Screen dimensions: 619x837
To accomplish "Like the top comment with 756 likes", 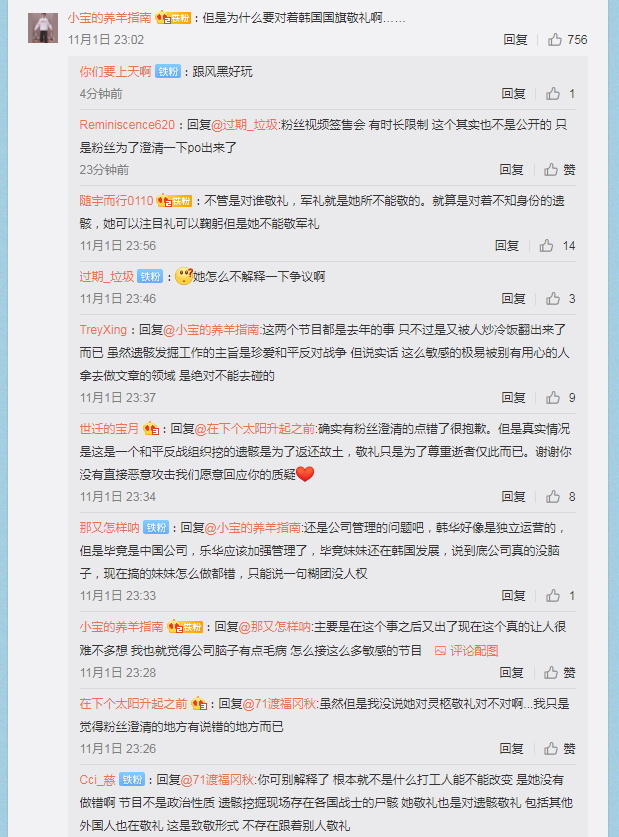I will point(555,40).
